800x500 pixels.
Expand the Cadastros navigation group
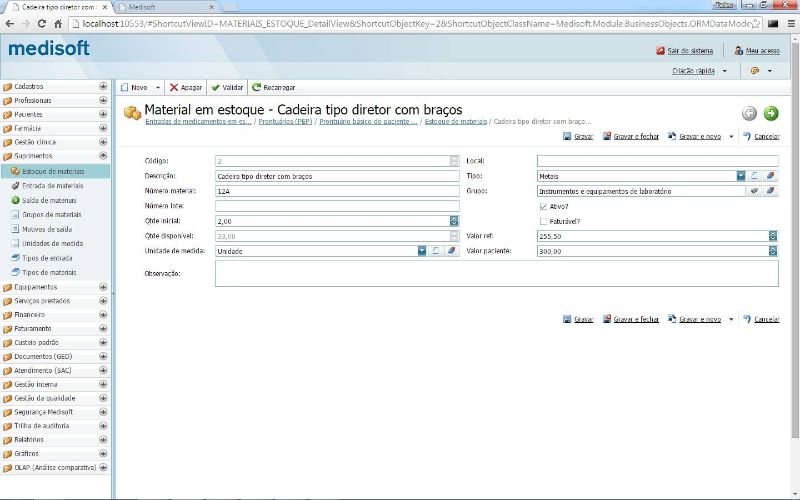(x=103, y=86)
